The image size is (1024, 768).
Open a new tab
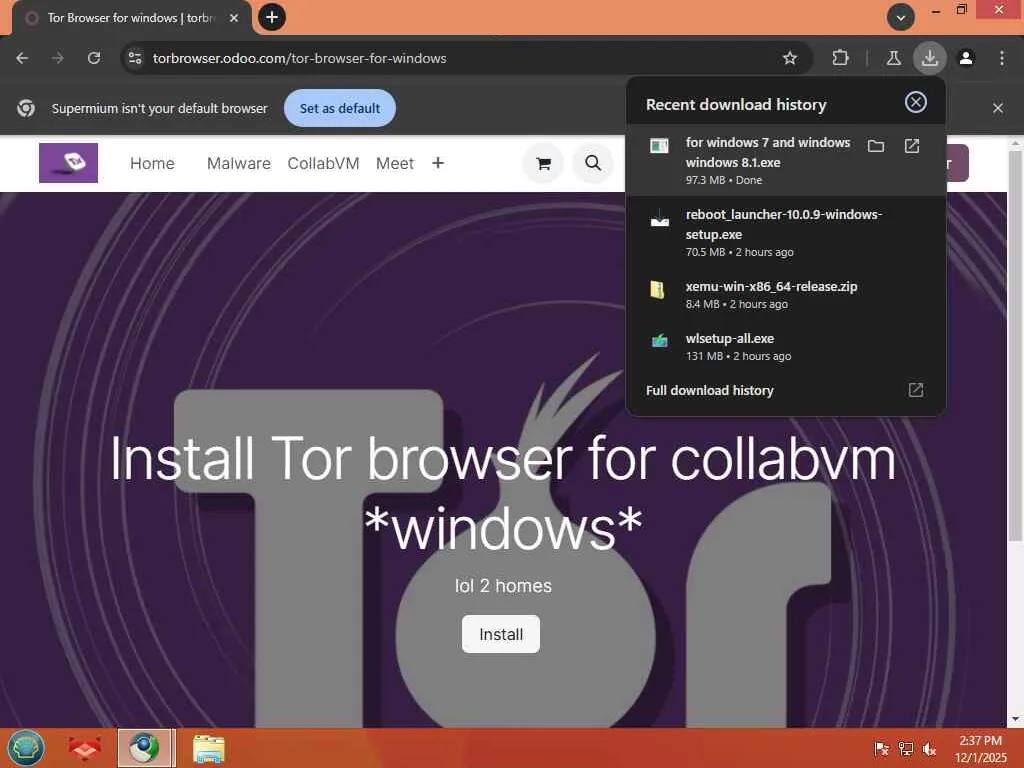272,17
